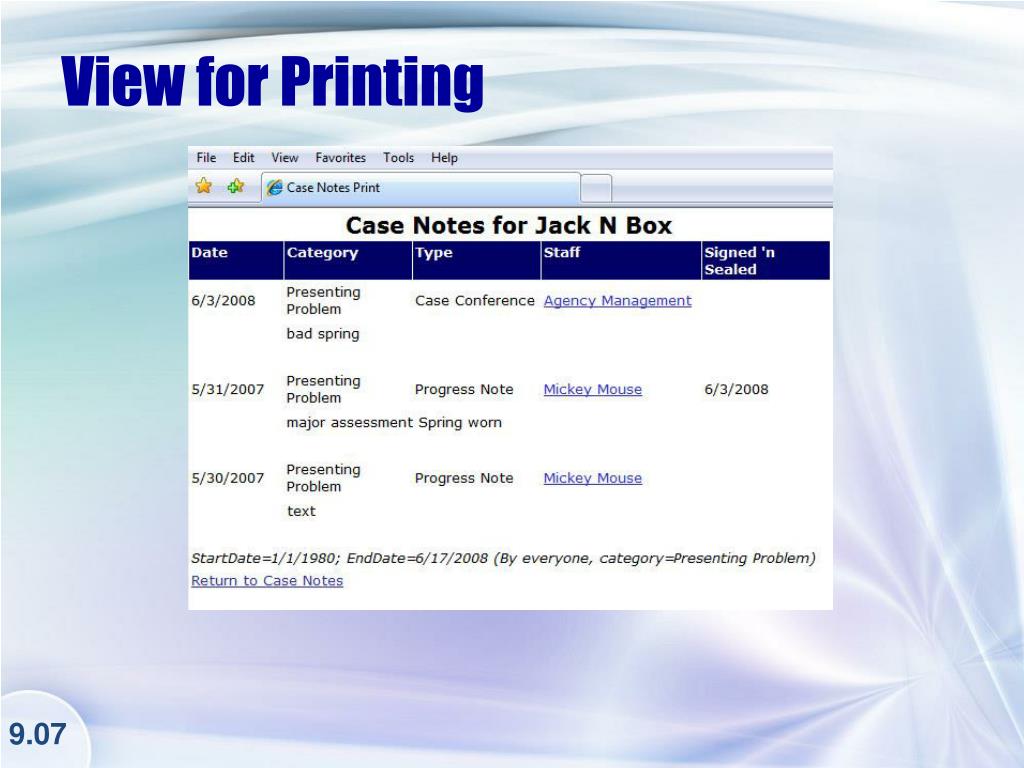The height and width of the screenshot is (768, 1024).
Task: Click the Add to Favorites icon
Action: (236, 186)
